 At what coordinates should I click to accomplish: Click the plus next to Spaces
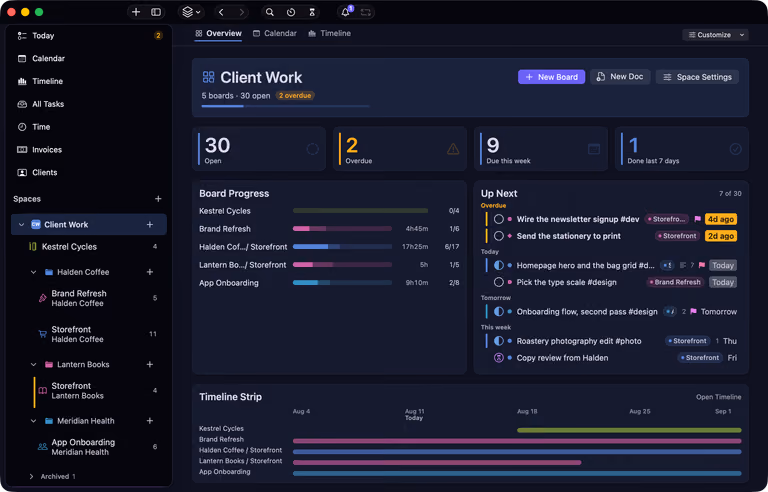(158, 199)
